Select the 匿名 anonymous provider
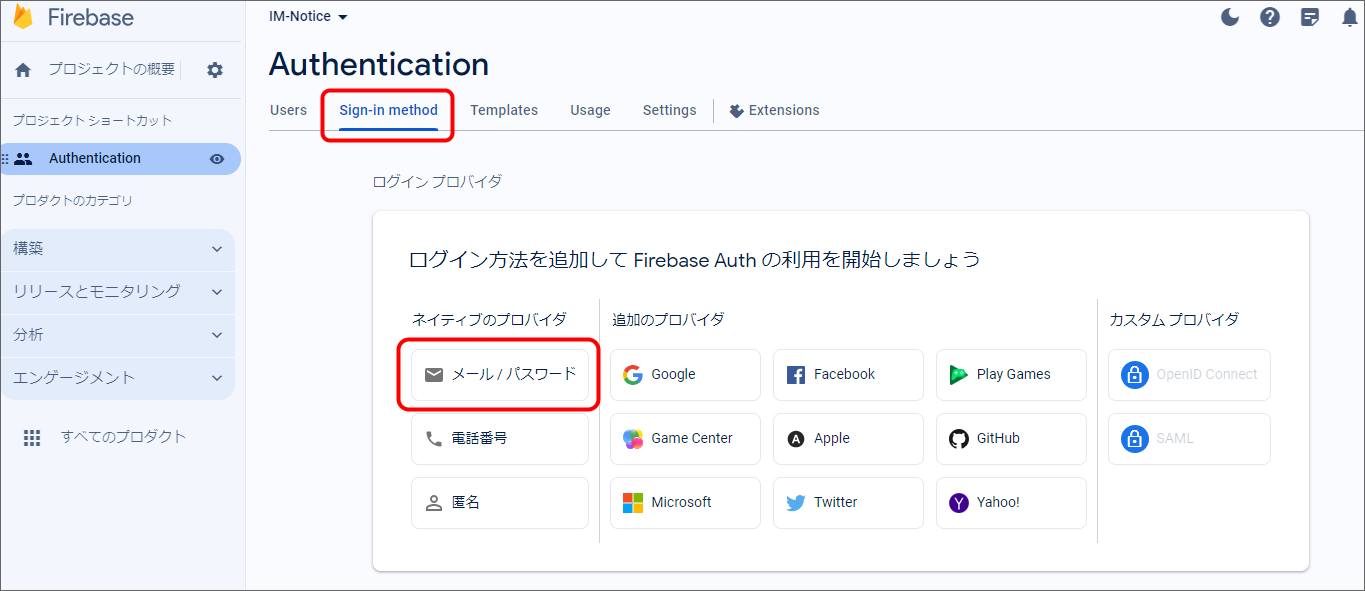 (500, 503)
